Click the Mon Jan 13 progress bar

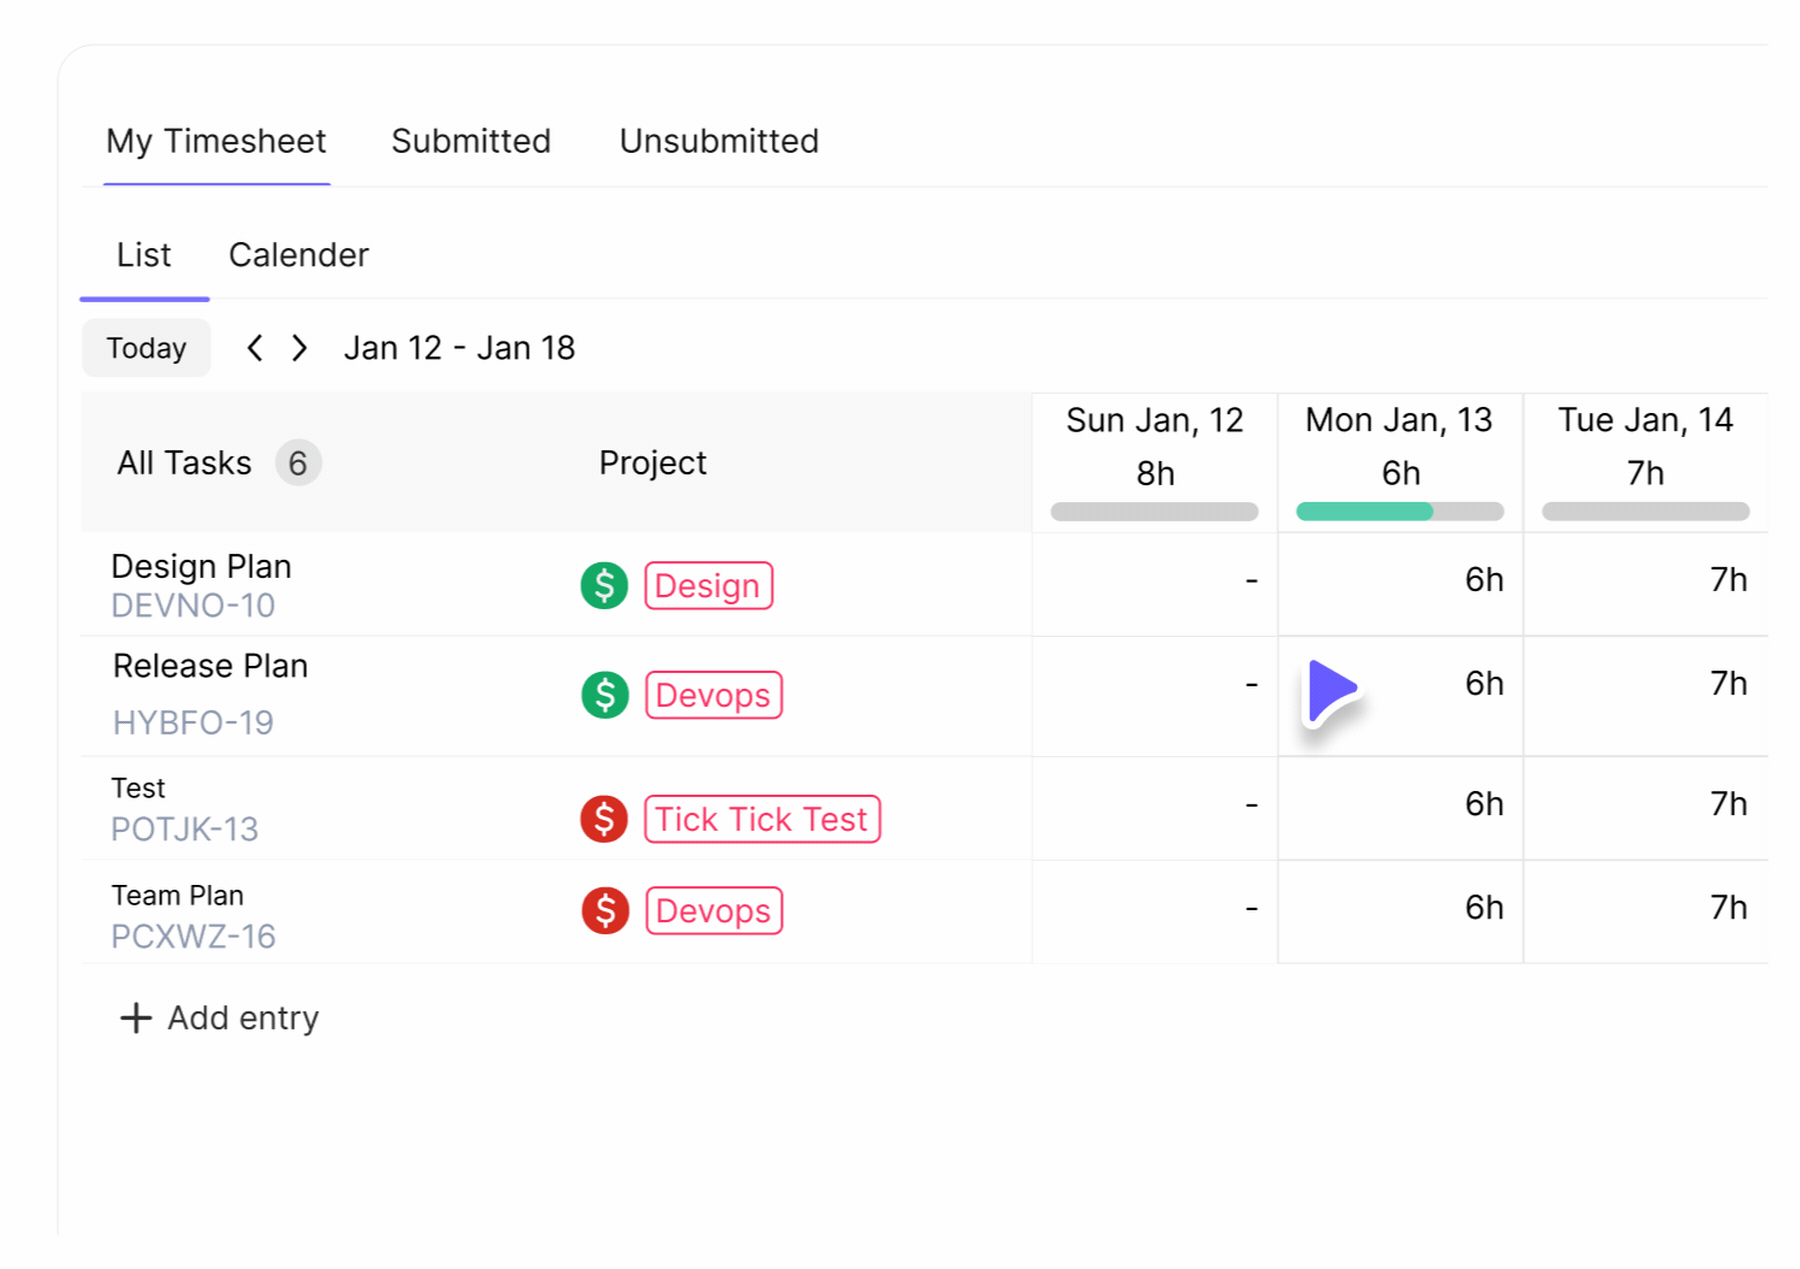(x=1399, y=512)
